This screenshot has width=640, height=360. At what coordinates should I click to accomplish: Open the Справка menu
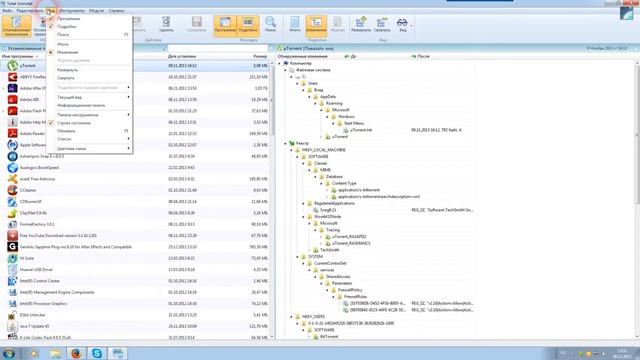point(116,11)
